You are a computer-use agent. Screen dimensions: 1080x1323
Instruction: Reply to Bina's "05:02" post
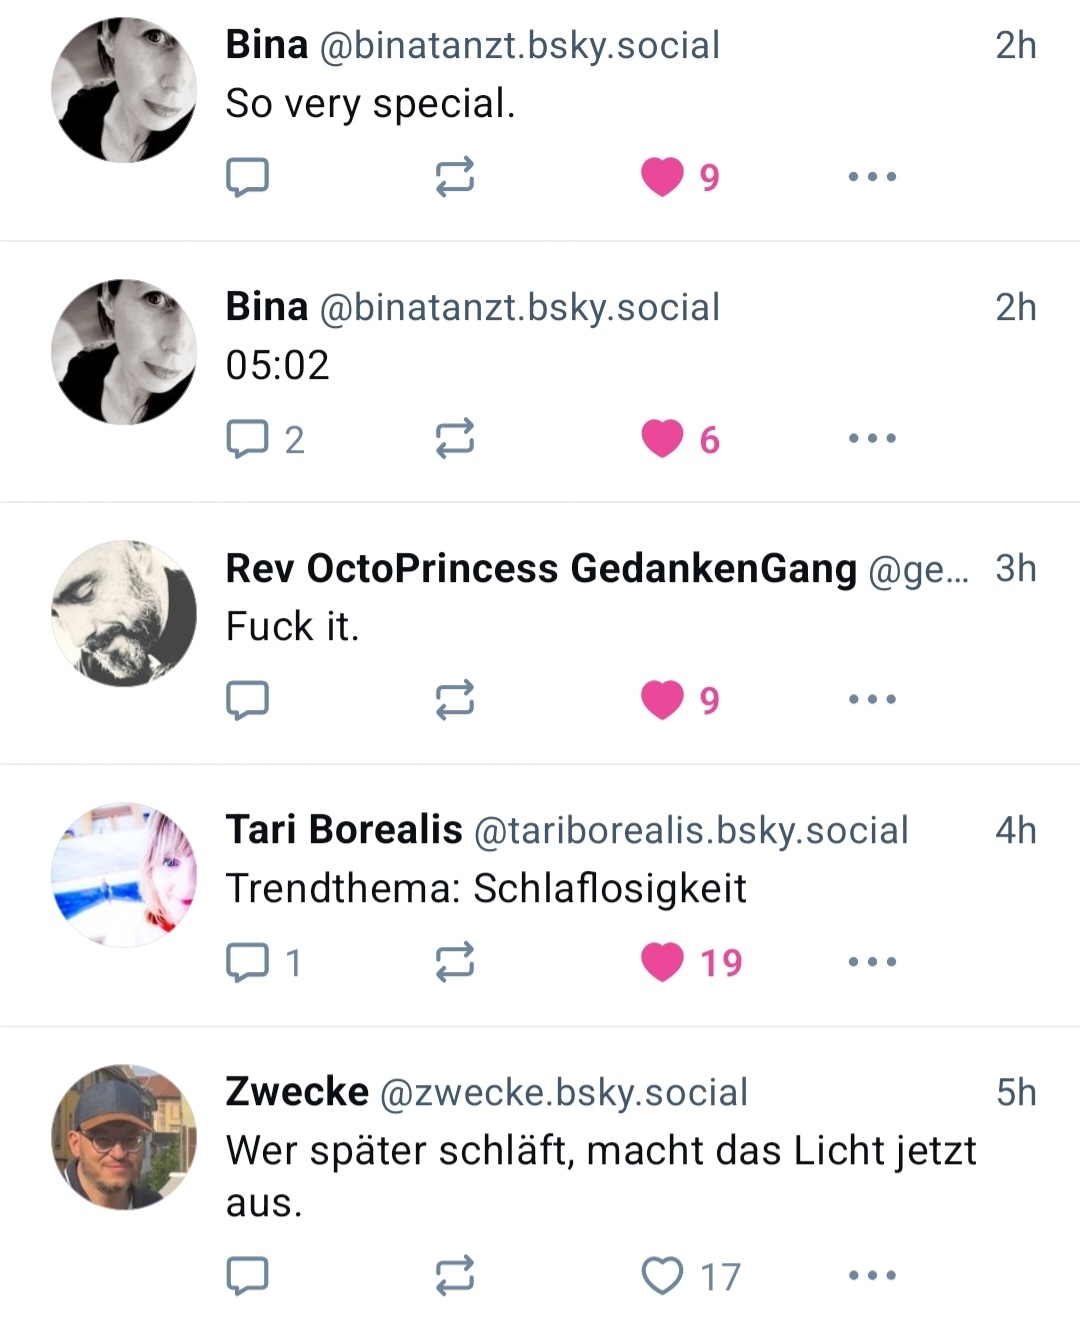247,439
